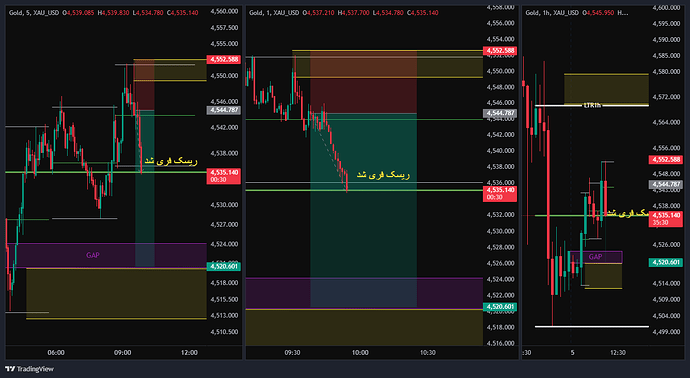The image size is (690, 378).
Task: Click the 4,504.000 price axis value
Action: [x=666, y=316]
